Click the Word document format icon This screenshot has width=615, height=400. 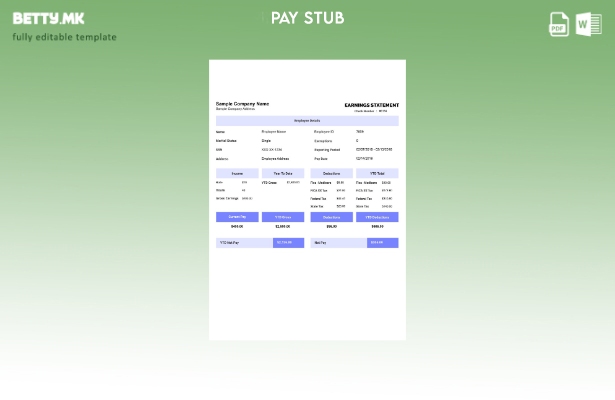pos(589,24)
